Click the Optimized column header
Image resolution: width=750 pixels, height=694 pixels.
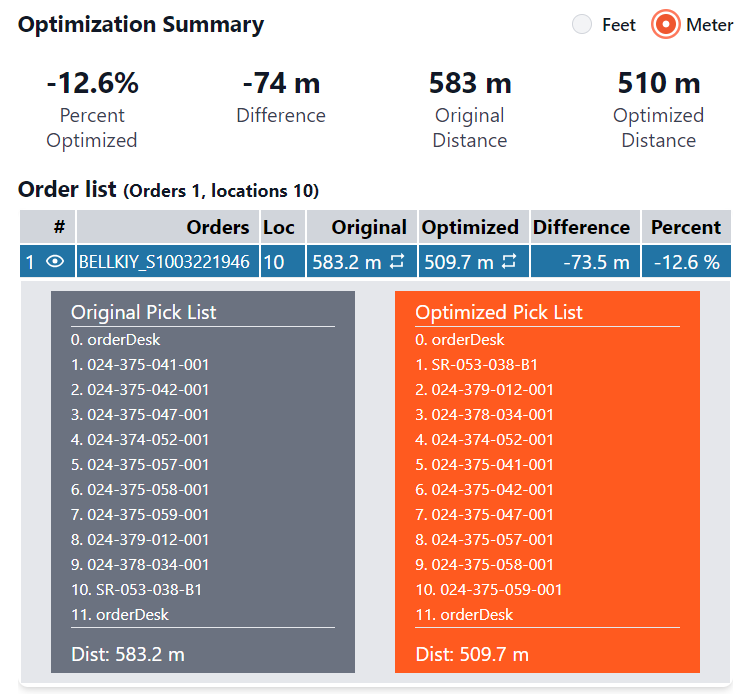[470, 227]
